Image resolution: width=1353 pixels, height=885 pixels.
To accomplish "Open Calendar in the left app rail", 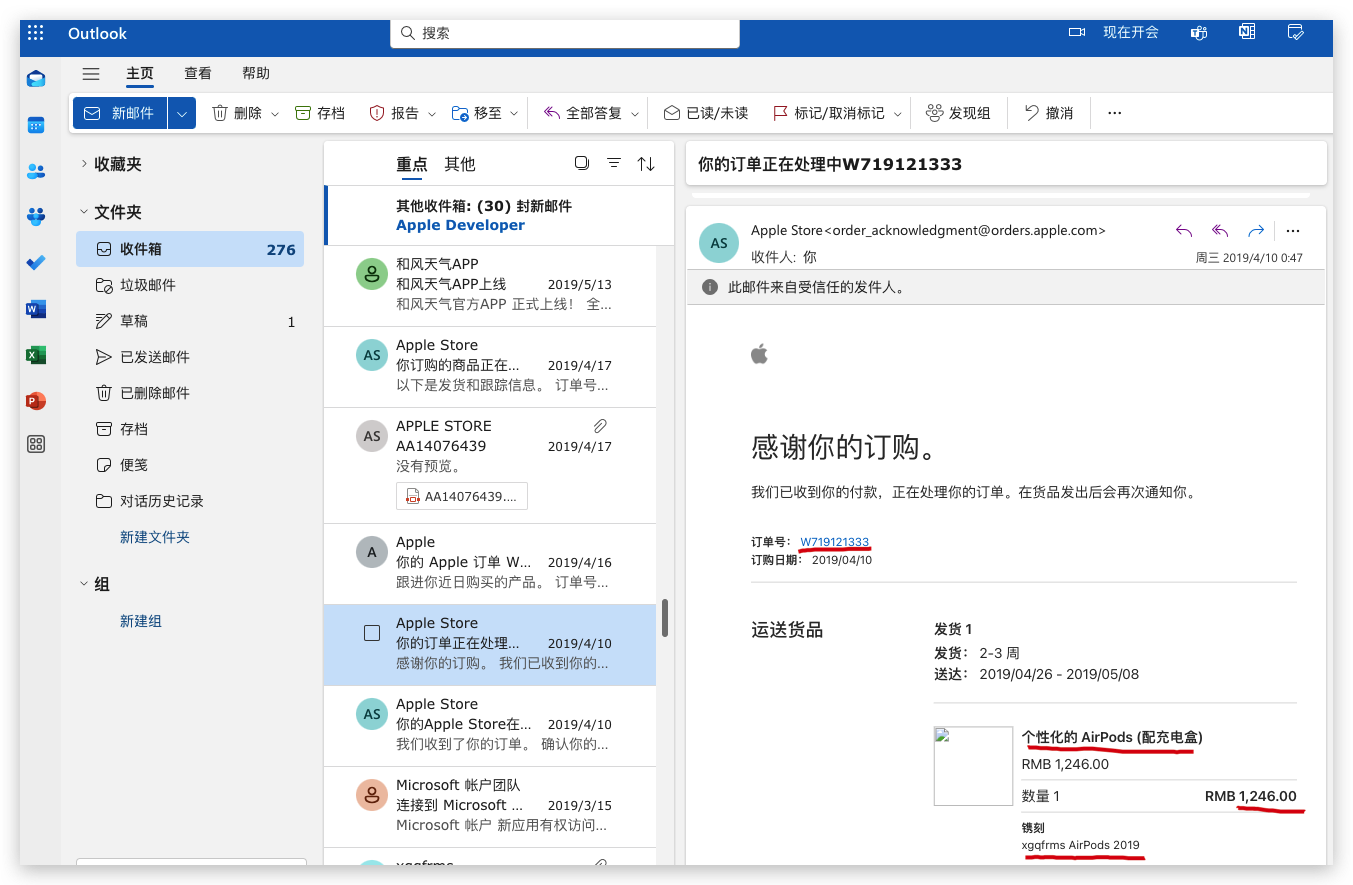I will pyautogui.click(x=36, y=125).
